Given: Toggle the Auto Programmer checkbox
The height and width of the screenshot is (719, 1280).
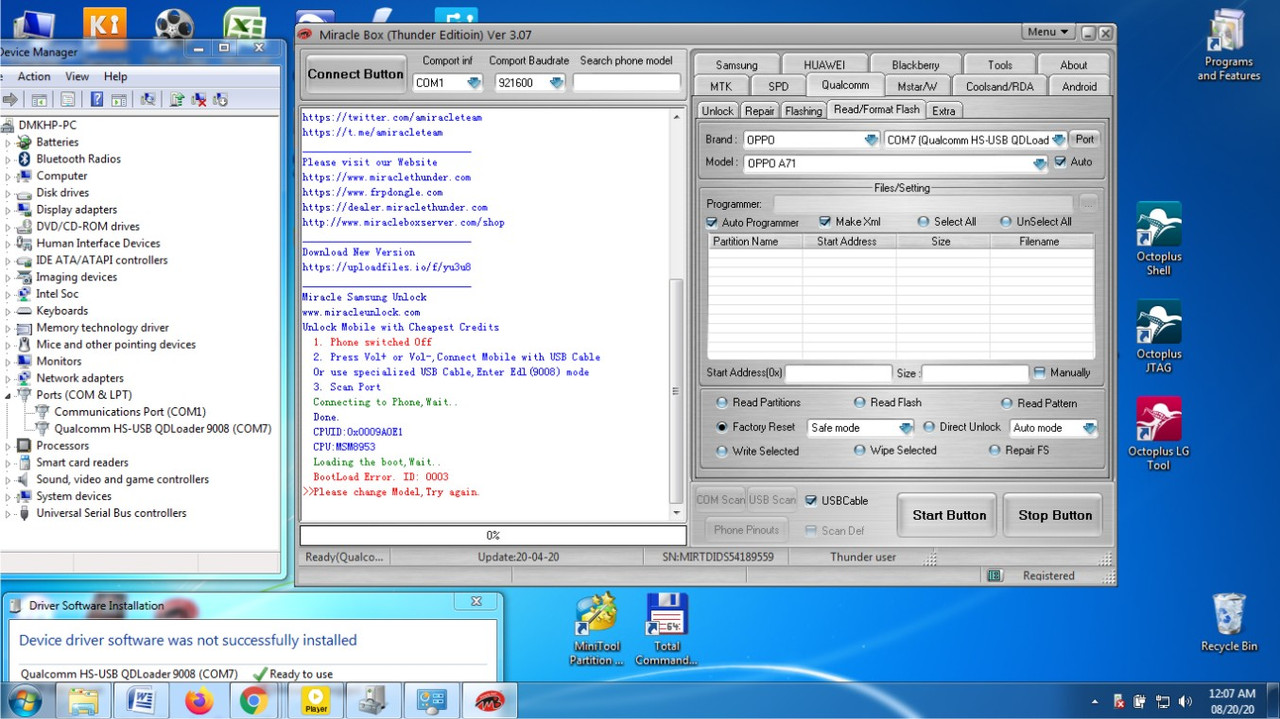Looking at the screenshot, I should [712, 222].
